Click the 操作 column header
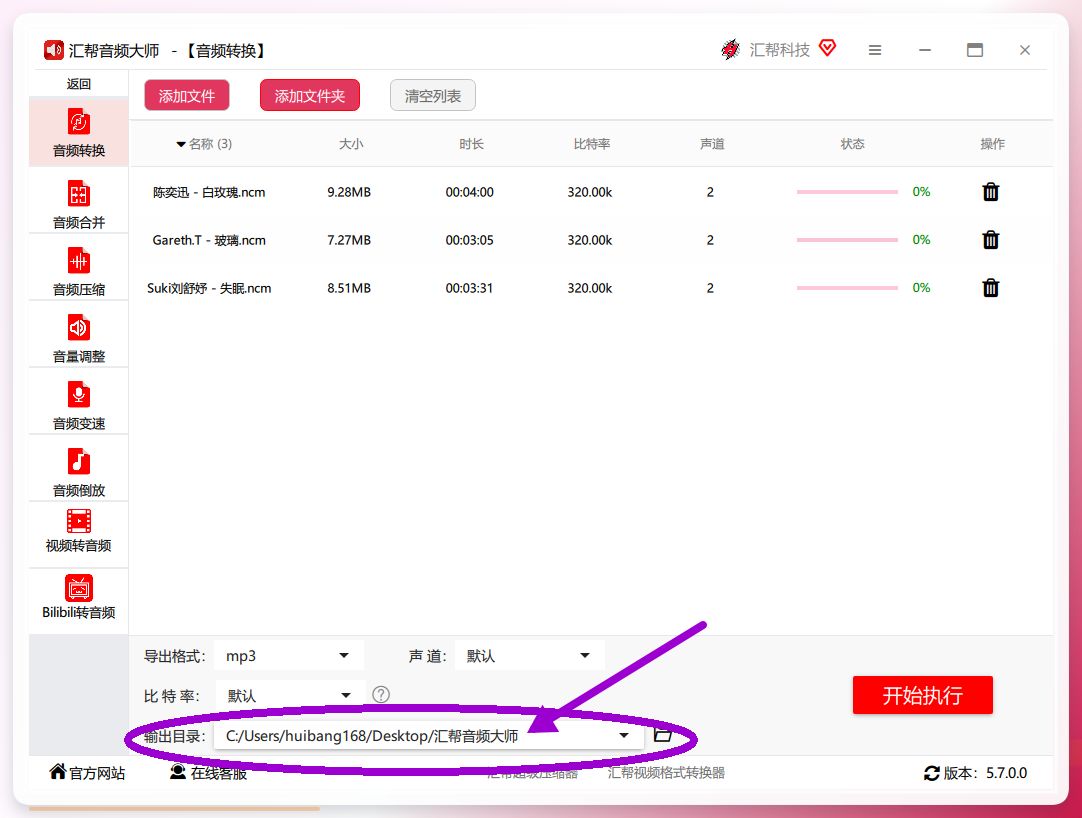This screenshot has height=818, width=1082. click(x=992, y=144)
